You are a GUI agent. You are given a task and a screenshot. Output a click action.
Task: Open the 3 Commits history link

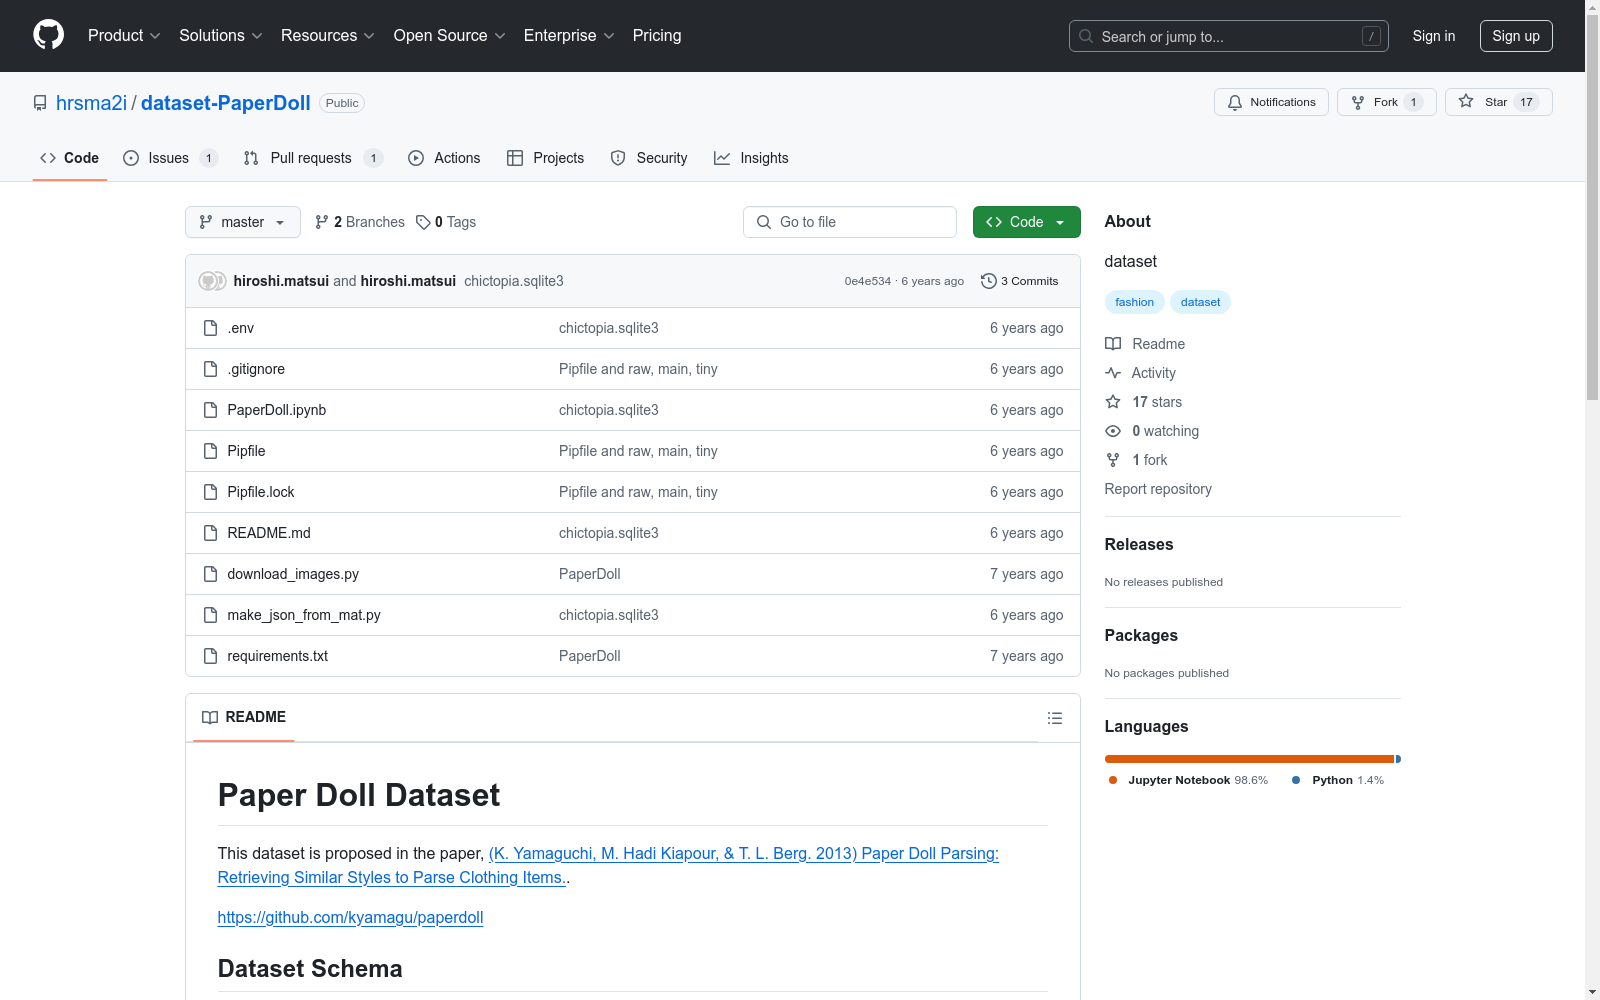point(1020,281)
